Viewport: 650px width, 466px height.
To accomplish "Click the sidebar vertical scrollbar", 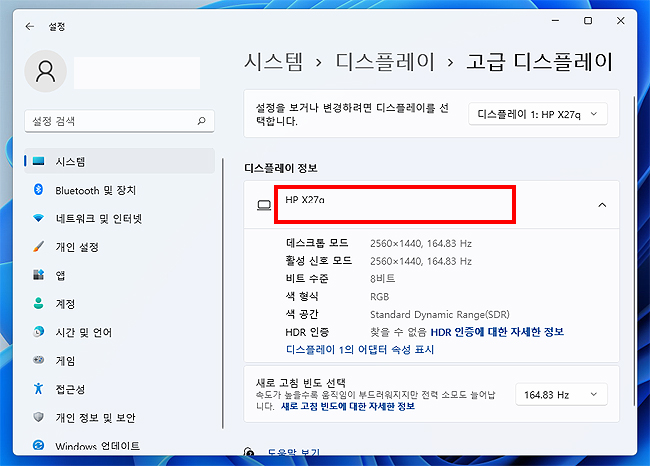I will click(x=223, y=293).
